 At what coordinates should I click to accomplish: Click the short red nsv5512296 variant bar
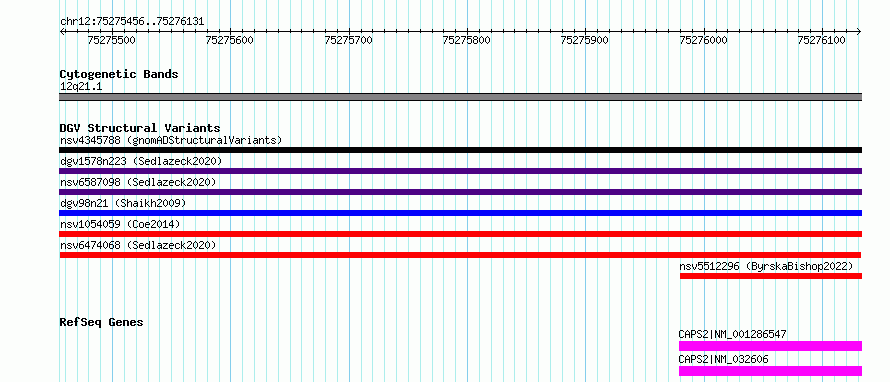(771, 276)
